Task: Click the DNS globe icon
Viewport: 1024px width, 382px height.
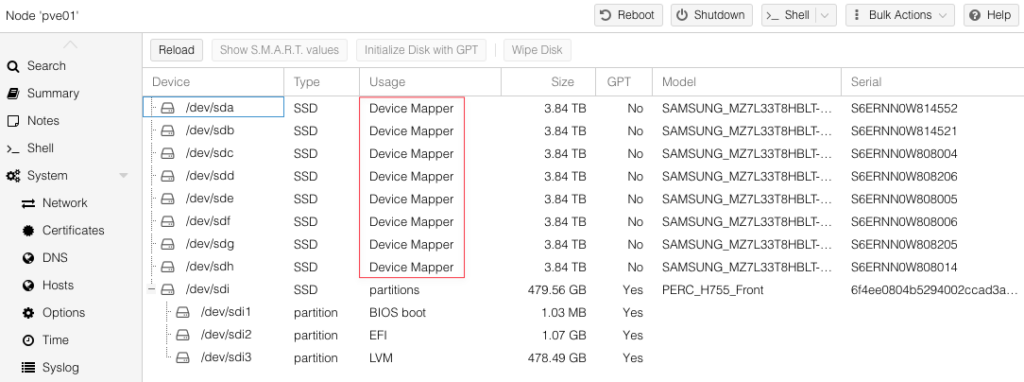Action: click(28, 259)
